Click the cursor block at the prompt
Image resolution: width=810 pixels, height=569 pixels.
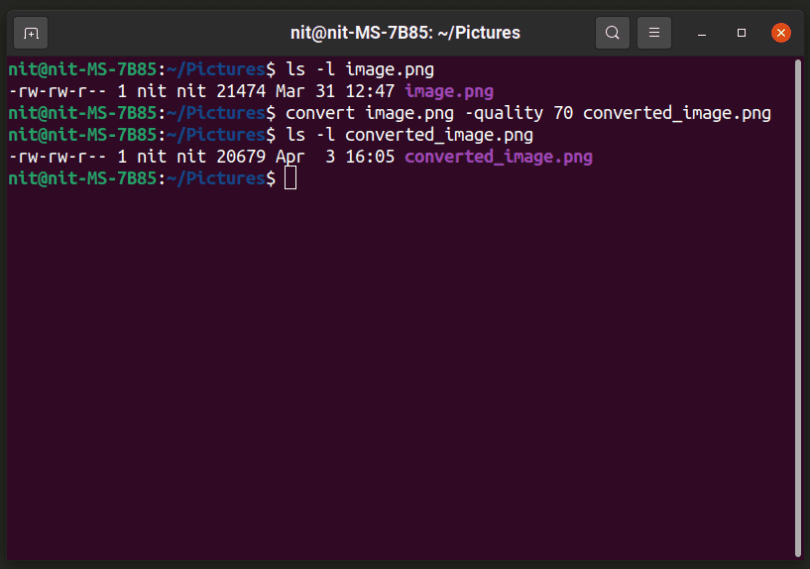pyautogui.click(x=290, y=178)
